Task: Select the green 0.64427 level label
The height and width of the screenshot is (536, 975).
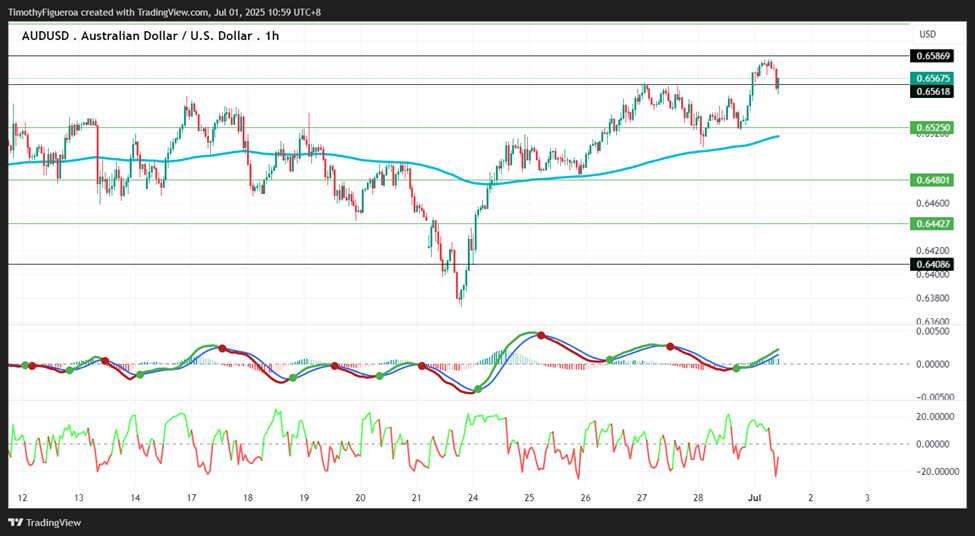Action: tap(931, 223)
